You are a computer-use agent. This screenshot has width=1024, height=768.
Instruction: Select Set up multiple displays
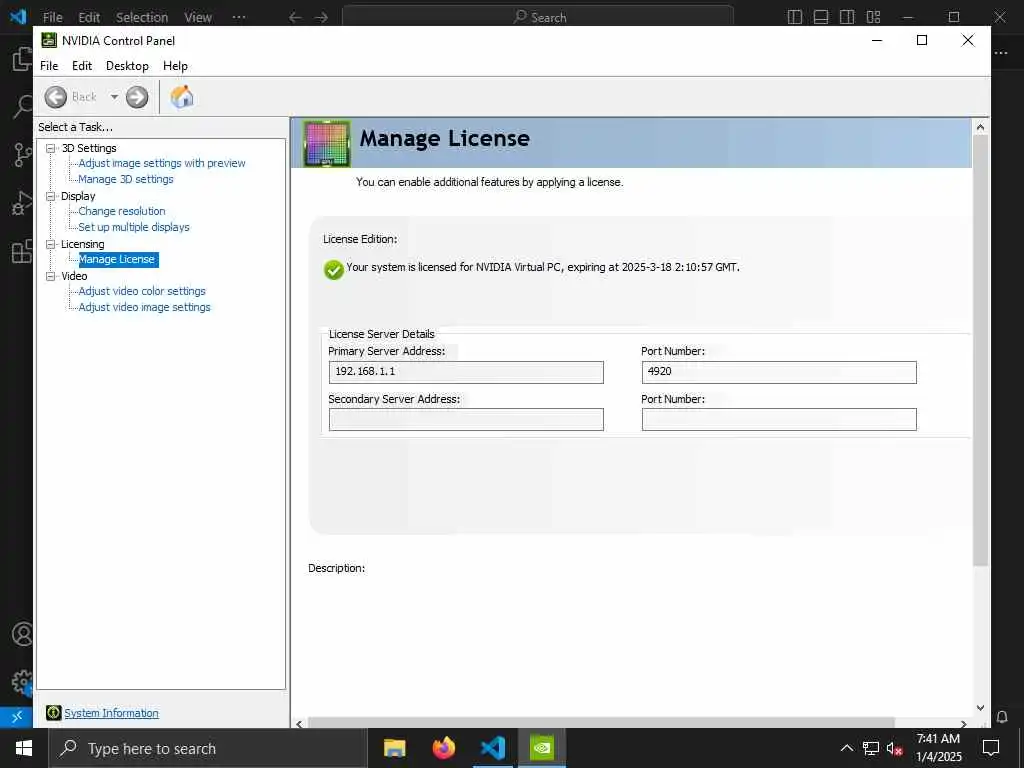[x=134, y=227]
